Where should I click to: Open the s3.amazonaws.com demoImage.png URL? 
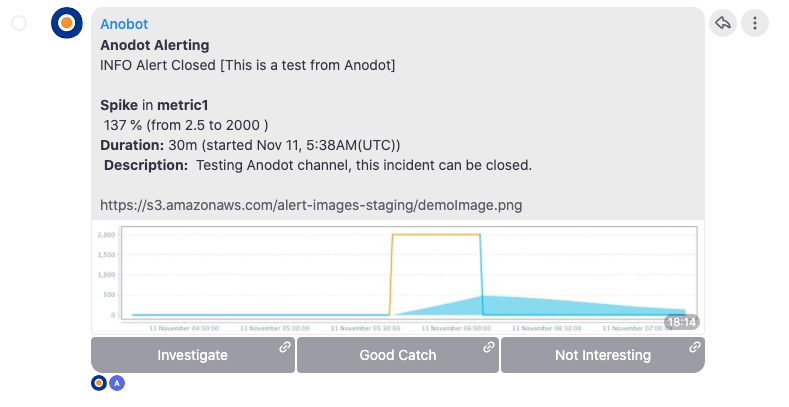point(311,205)
